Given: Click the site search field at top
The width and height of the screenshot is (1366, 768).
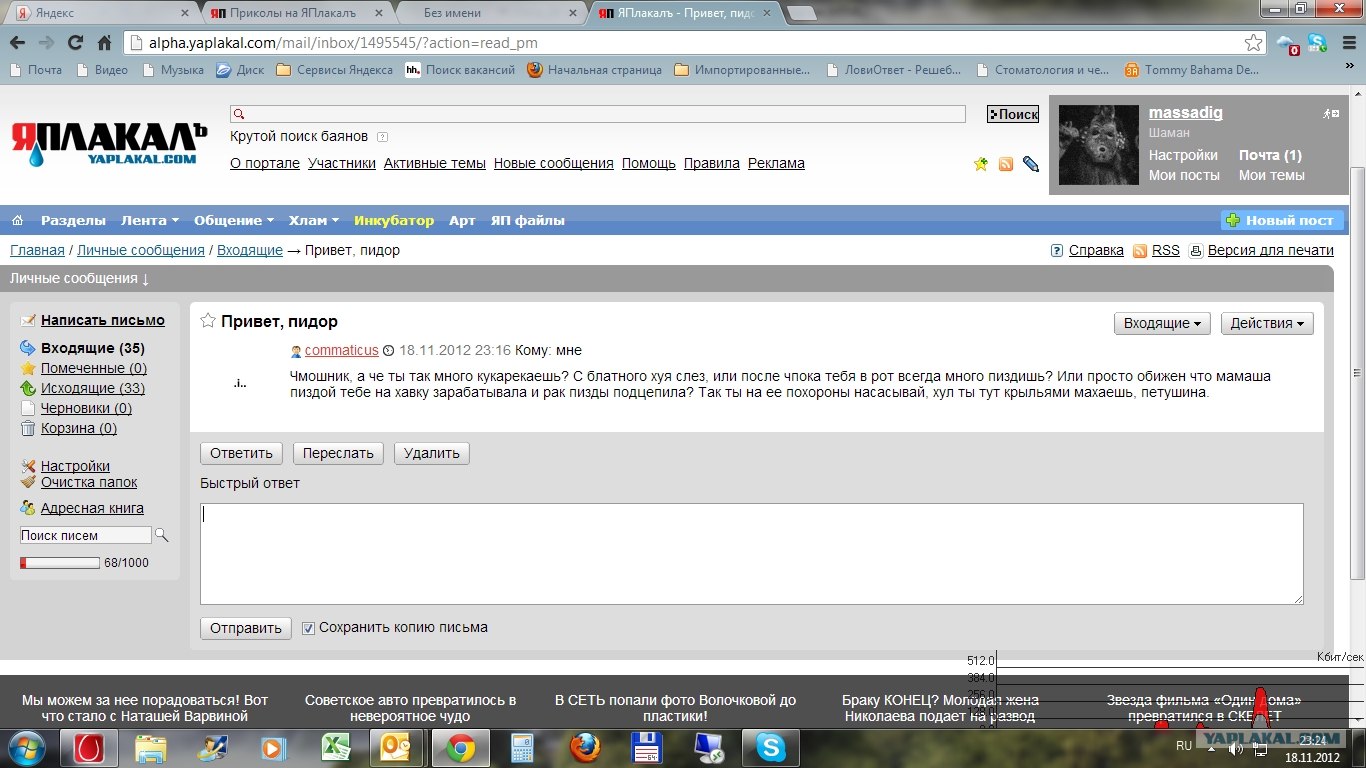Looking at the screenshot, I should click(x=598, y=114).
